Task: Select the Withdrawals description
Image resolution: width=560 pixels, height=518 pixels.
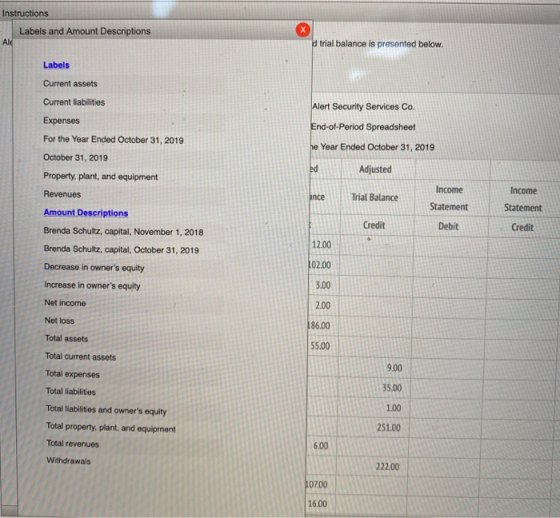Action: coord(69,460)
